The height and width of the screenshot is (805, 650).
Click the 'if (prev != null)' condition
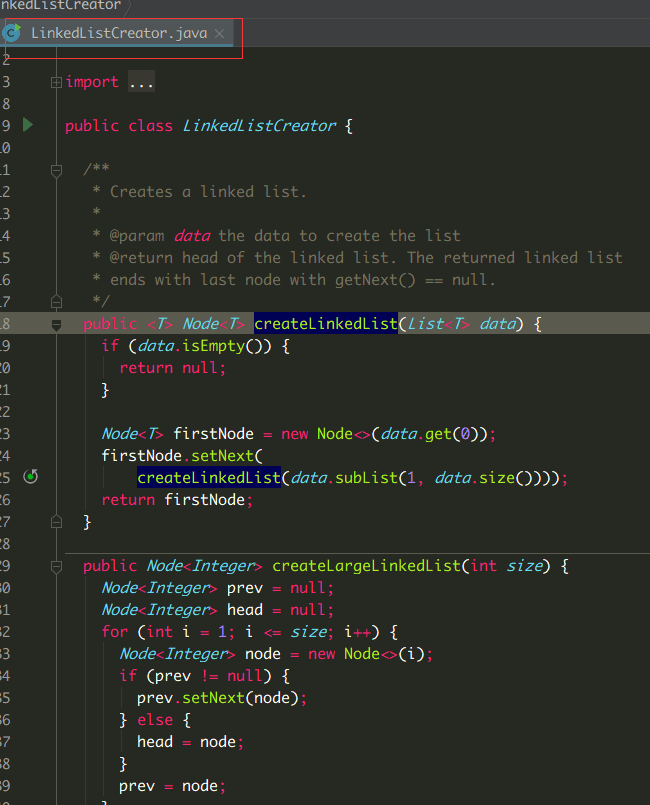pos(195,676)
